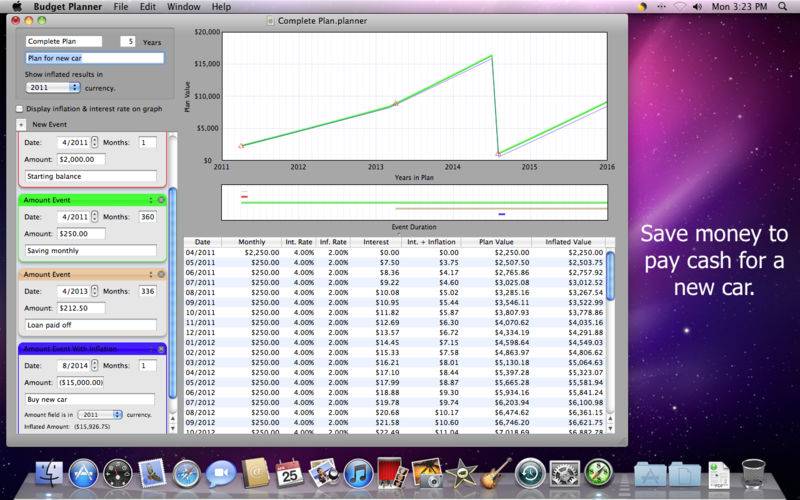Click the Trash icon in the dock
The image size is (800, 500).
[754, 473]
